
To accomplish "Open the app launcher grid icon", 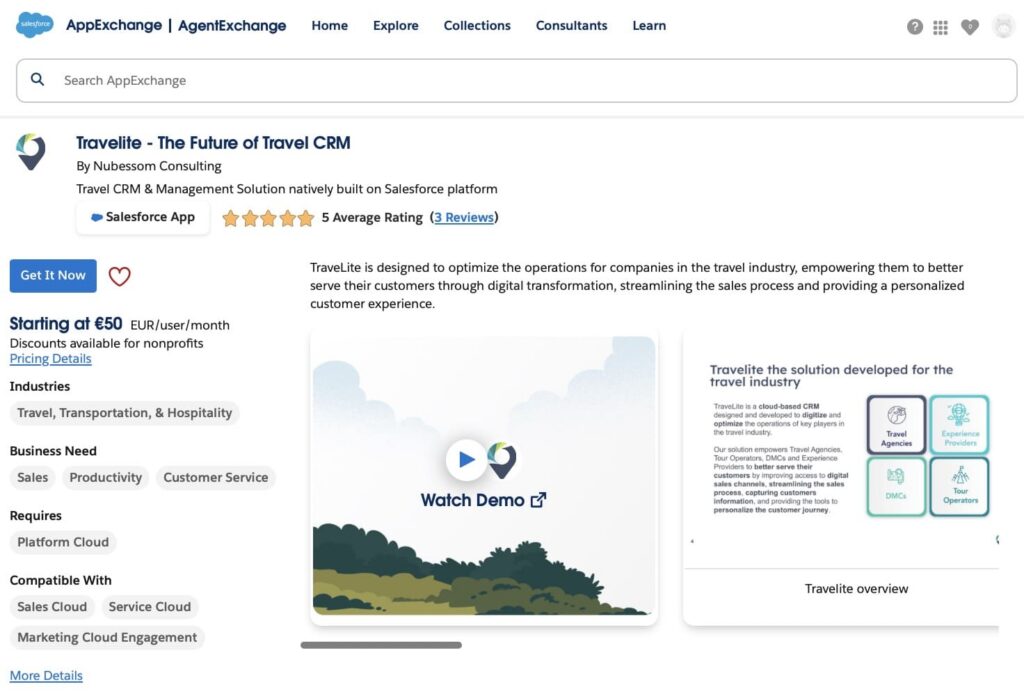I will (x=940, y=27).
